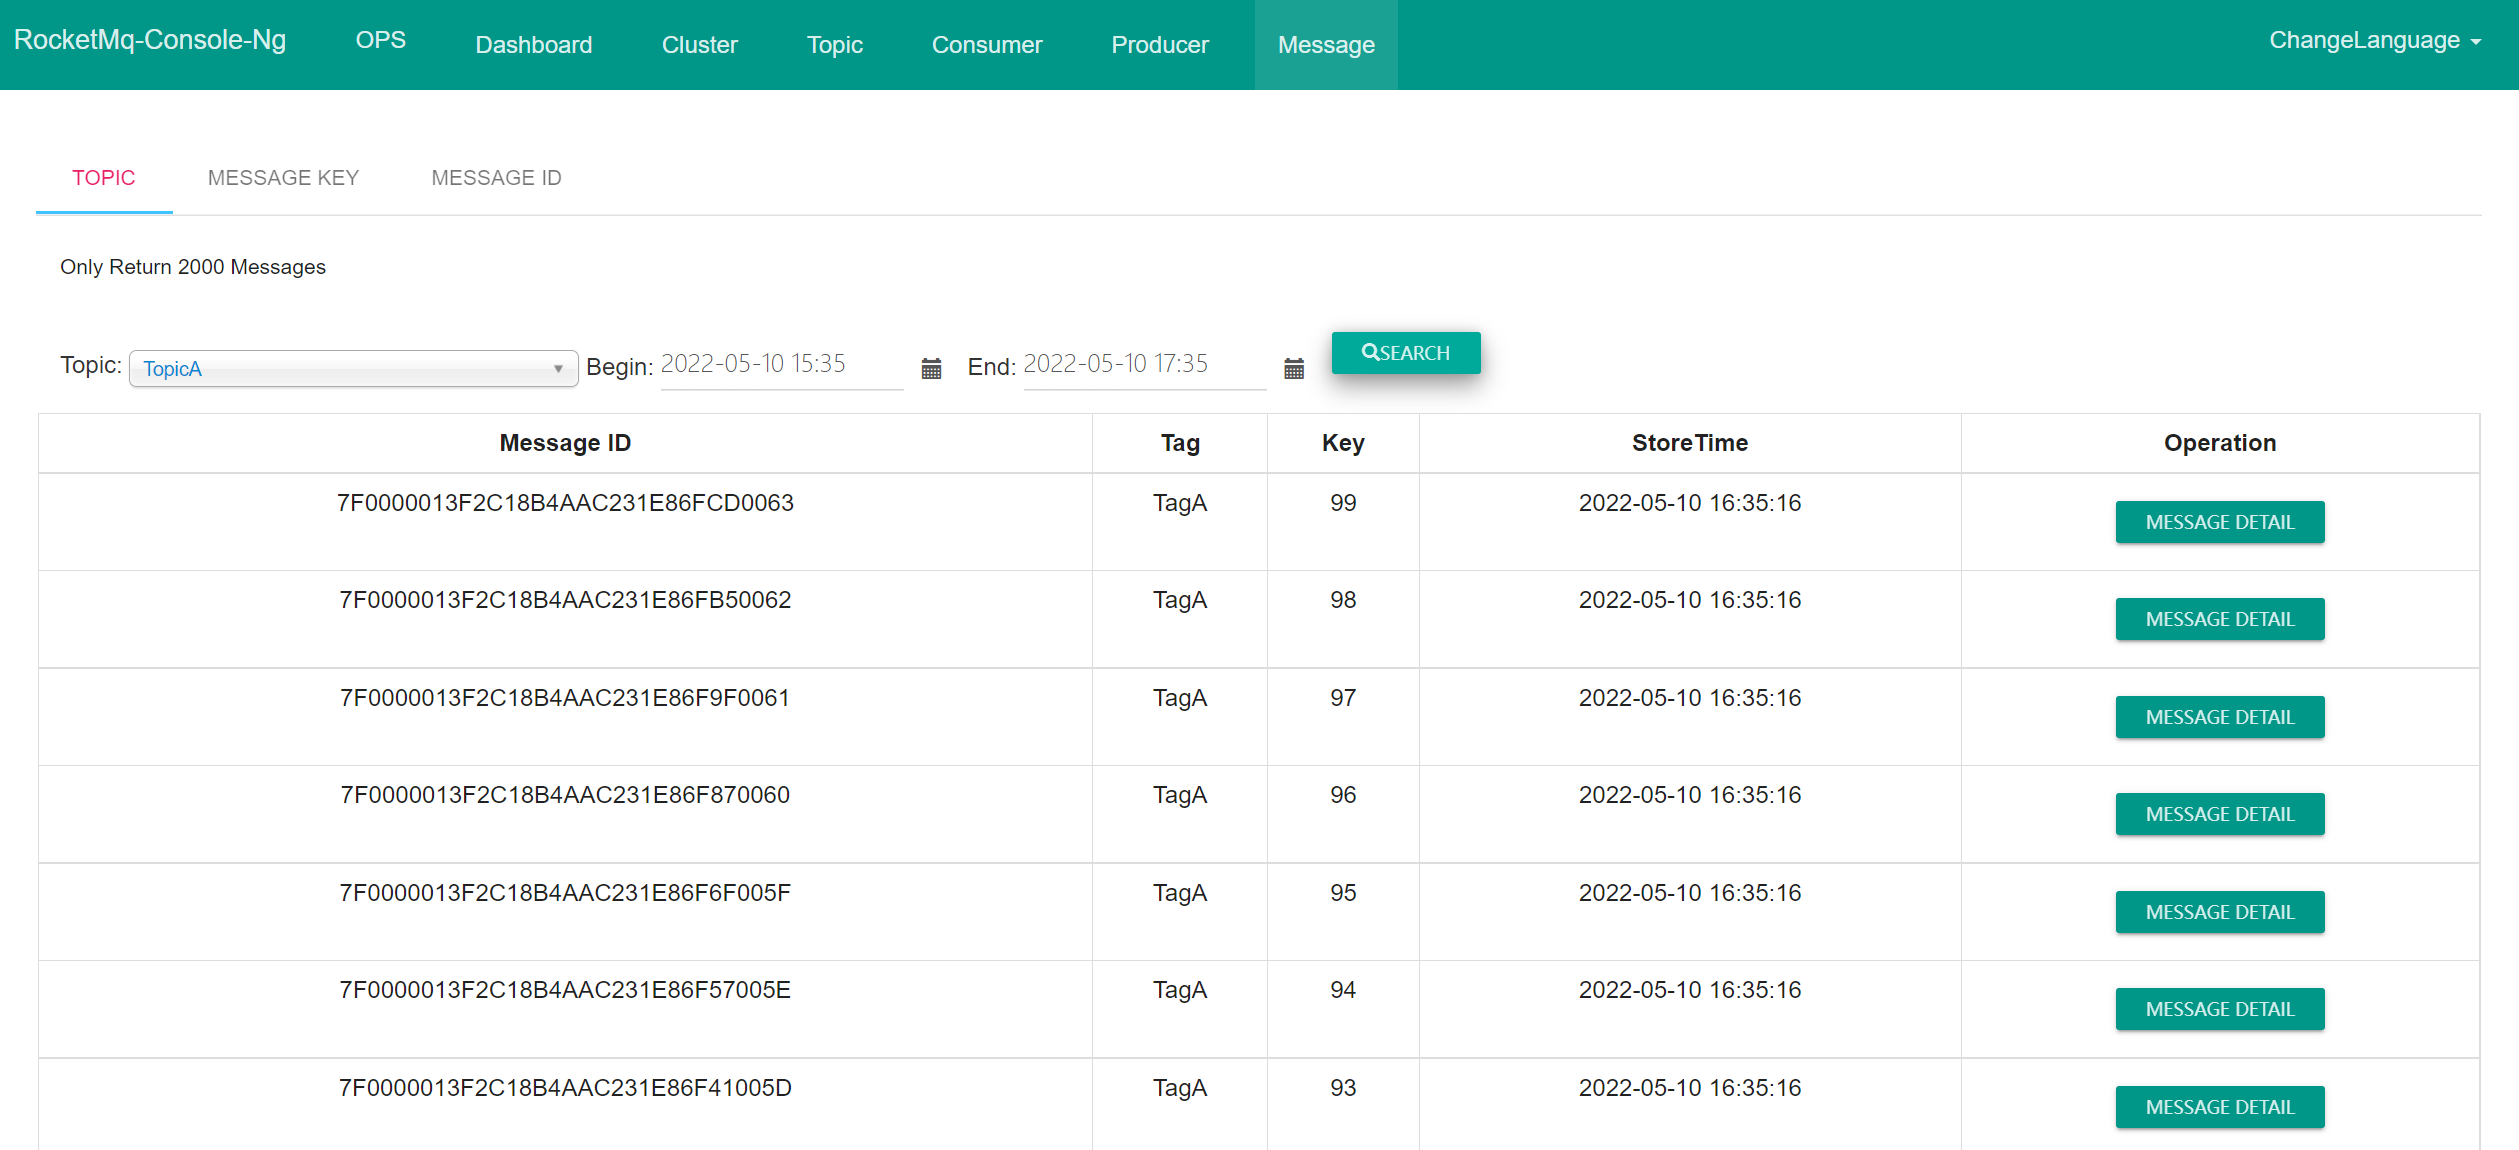This screenshot has height=1150, width=2519.
Task: Open message detail for key 94
Action: (x=2219, y=1009)
